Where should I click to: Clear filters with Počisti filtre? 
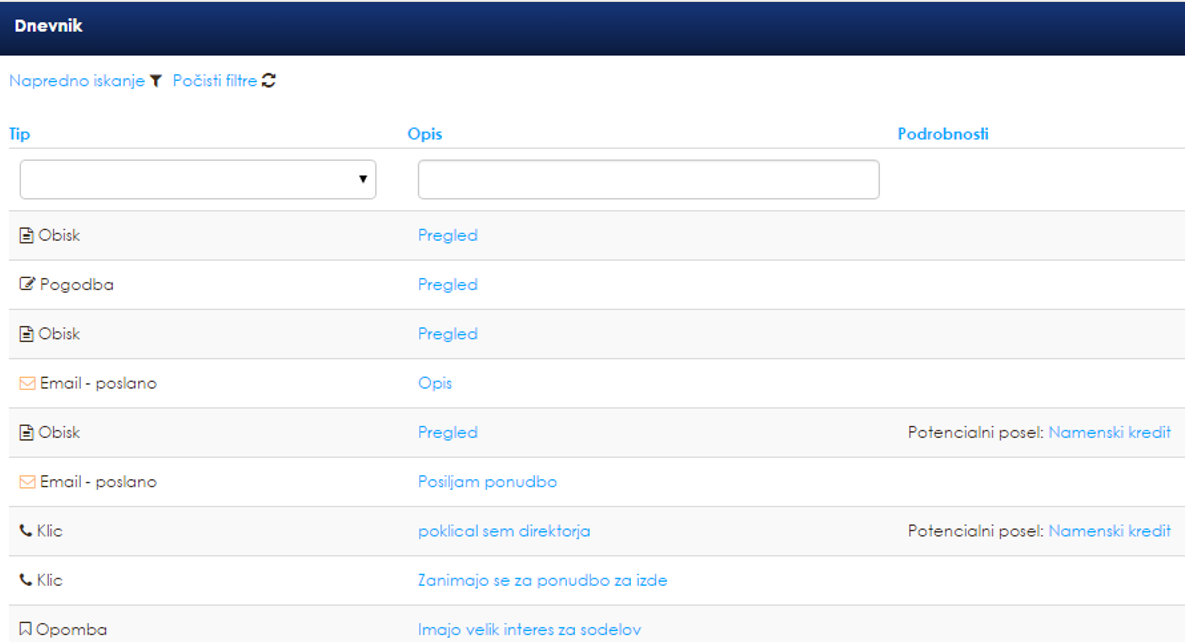coord(214,81)
